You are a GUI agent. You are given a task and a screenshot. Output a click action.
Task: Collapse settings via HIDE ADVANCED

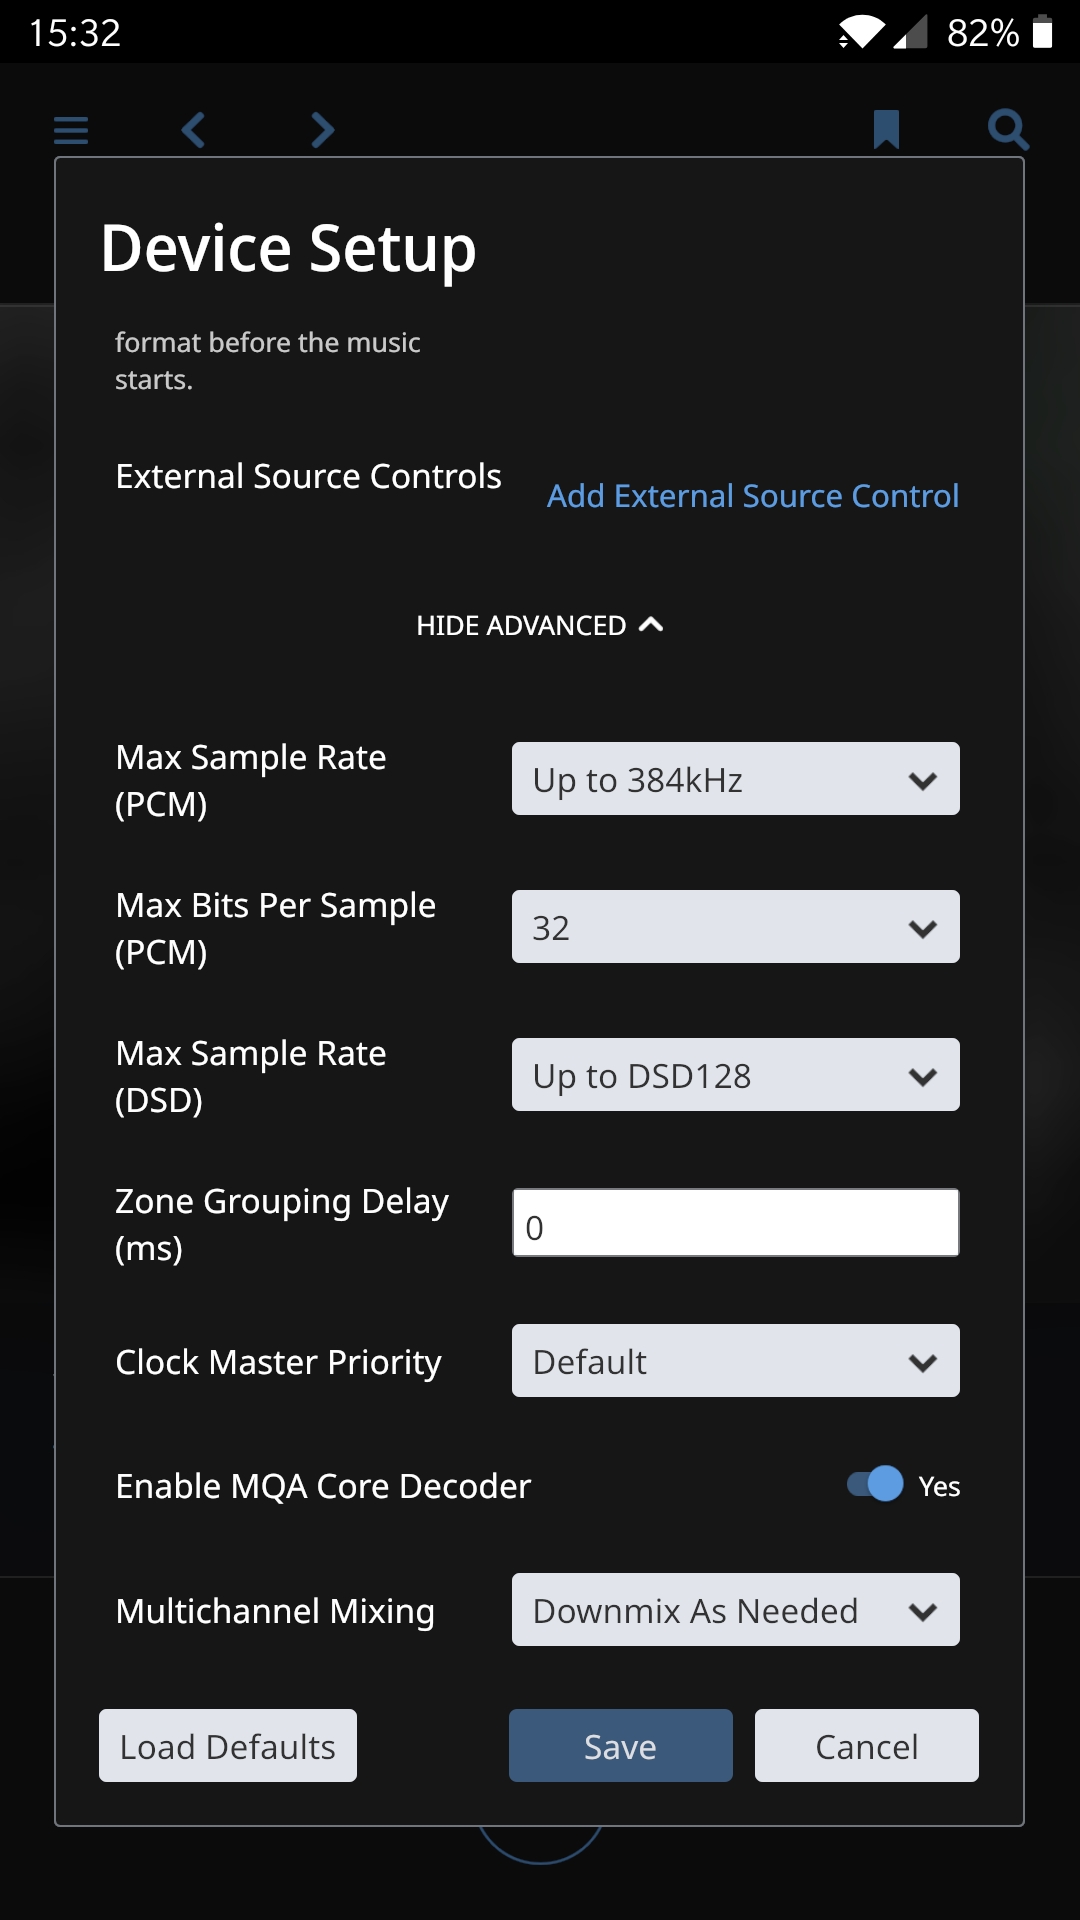click(540, 626)
